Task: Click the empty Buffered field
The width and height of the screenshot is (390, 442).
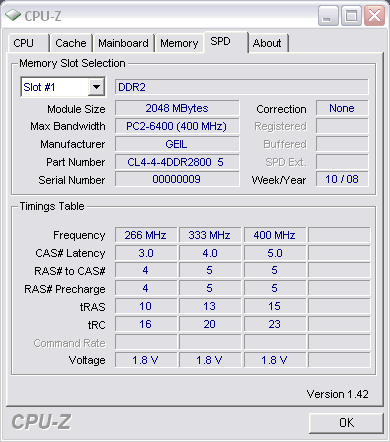Action: tap(342, 144)
